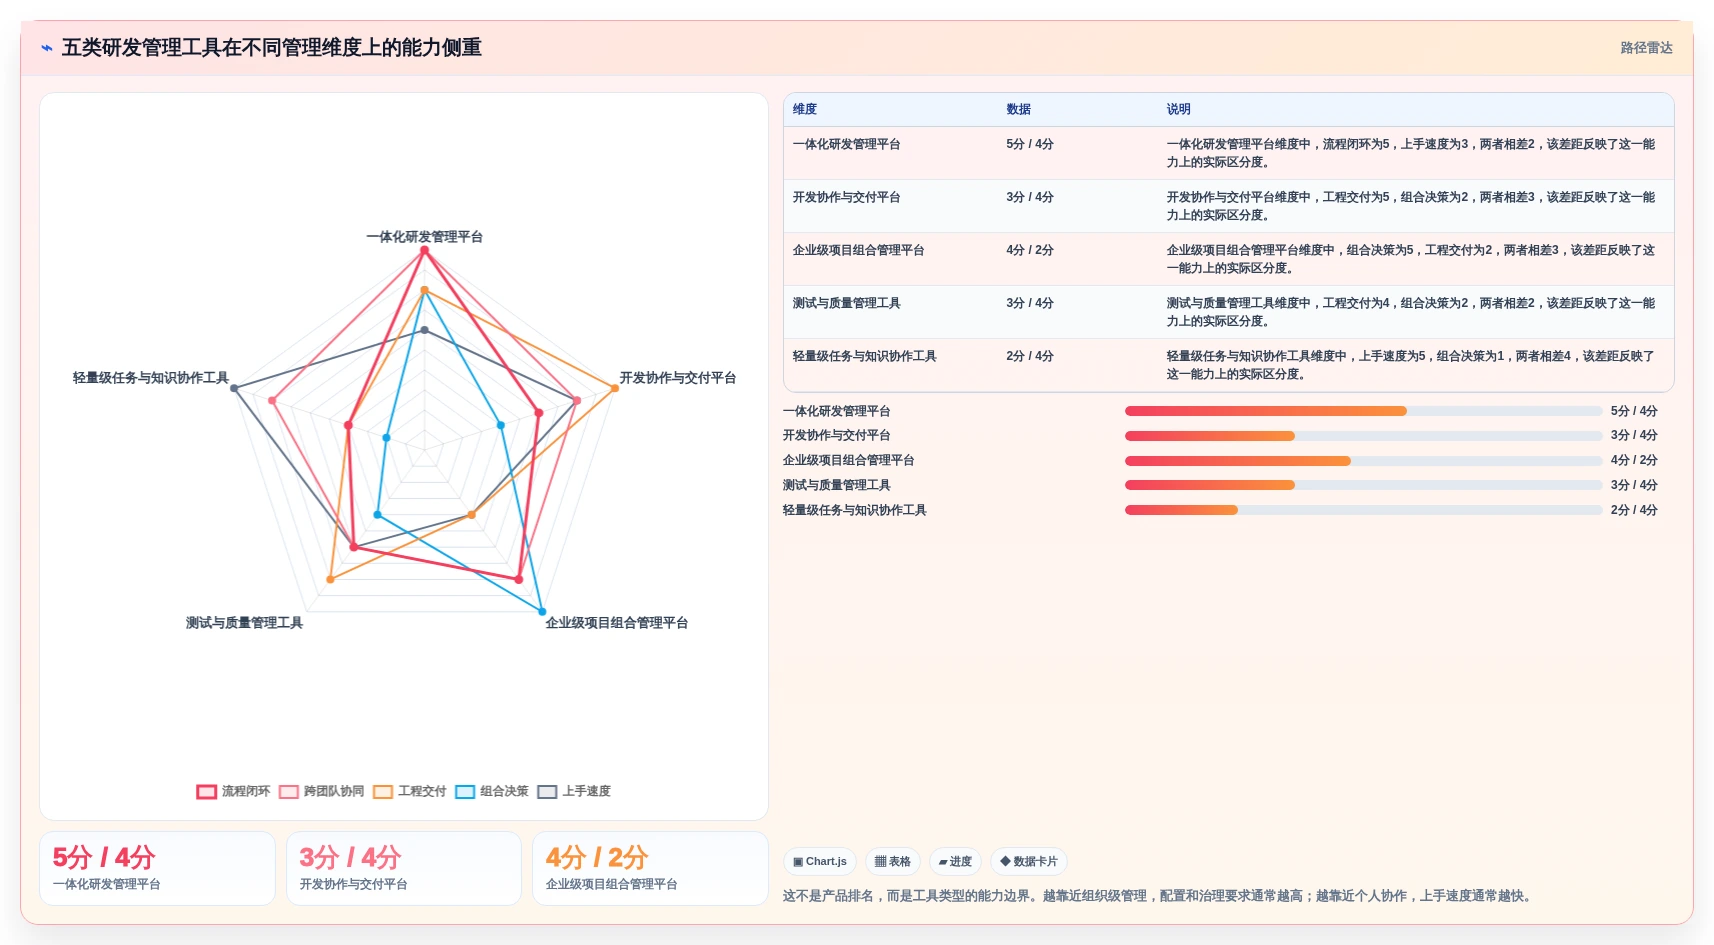Click the radar axis label 开发协作与交付平台
This screenshot has height=945, width=1714.
point(677,378)
